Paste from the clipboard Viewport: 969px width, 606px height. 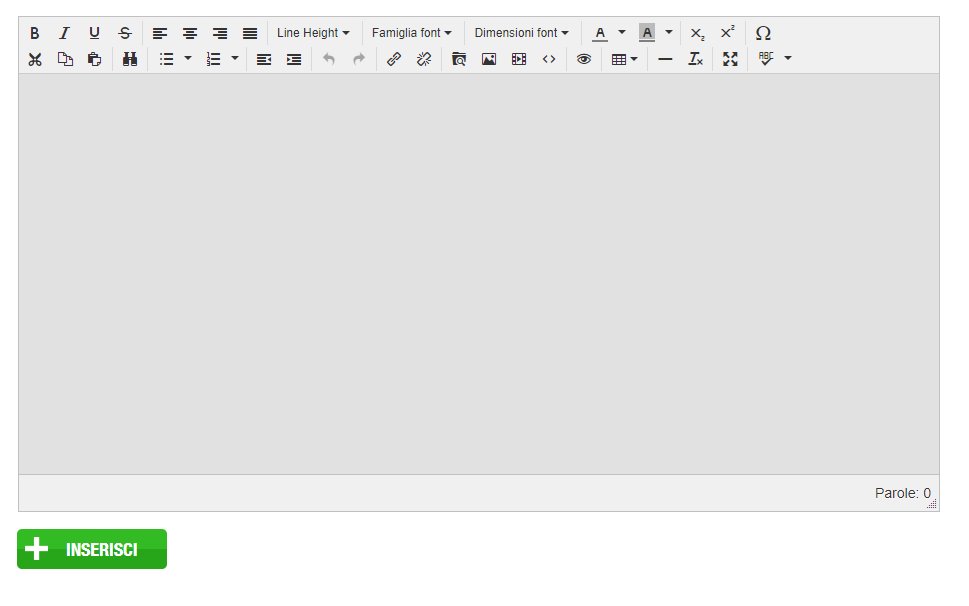95,59
